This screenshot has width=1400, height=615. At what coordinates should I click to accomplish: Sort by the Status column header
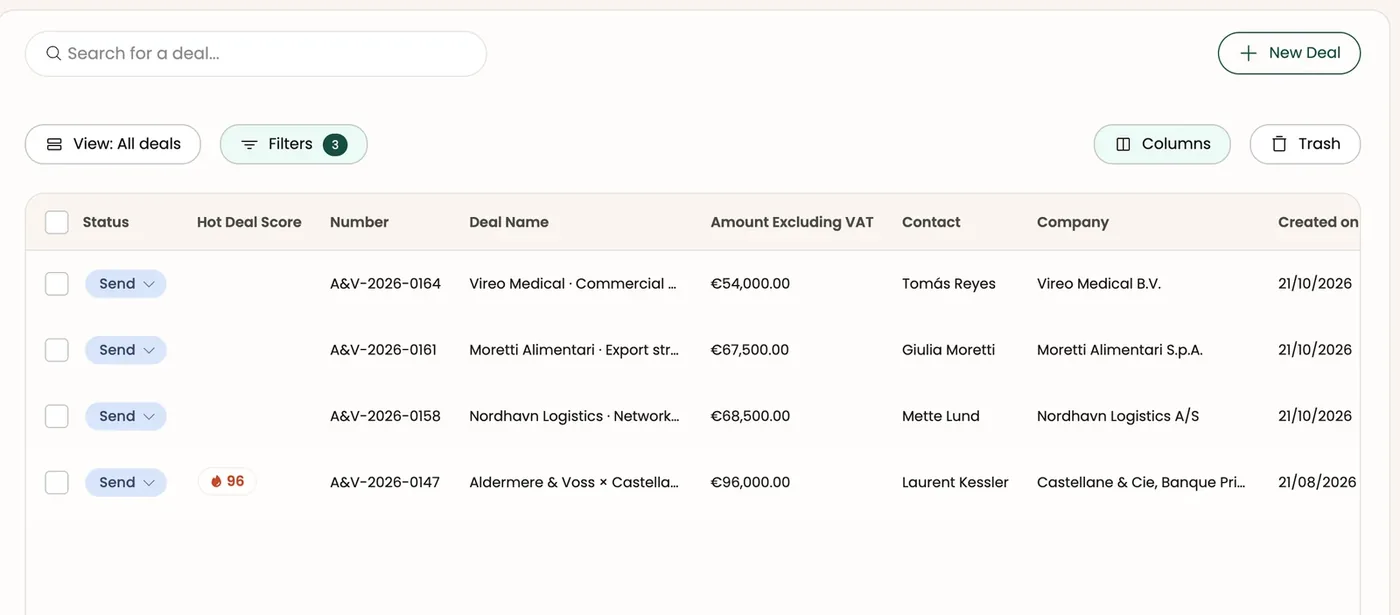point(106,222)
